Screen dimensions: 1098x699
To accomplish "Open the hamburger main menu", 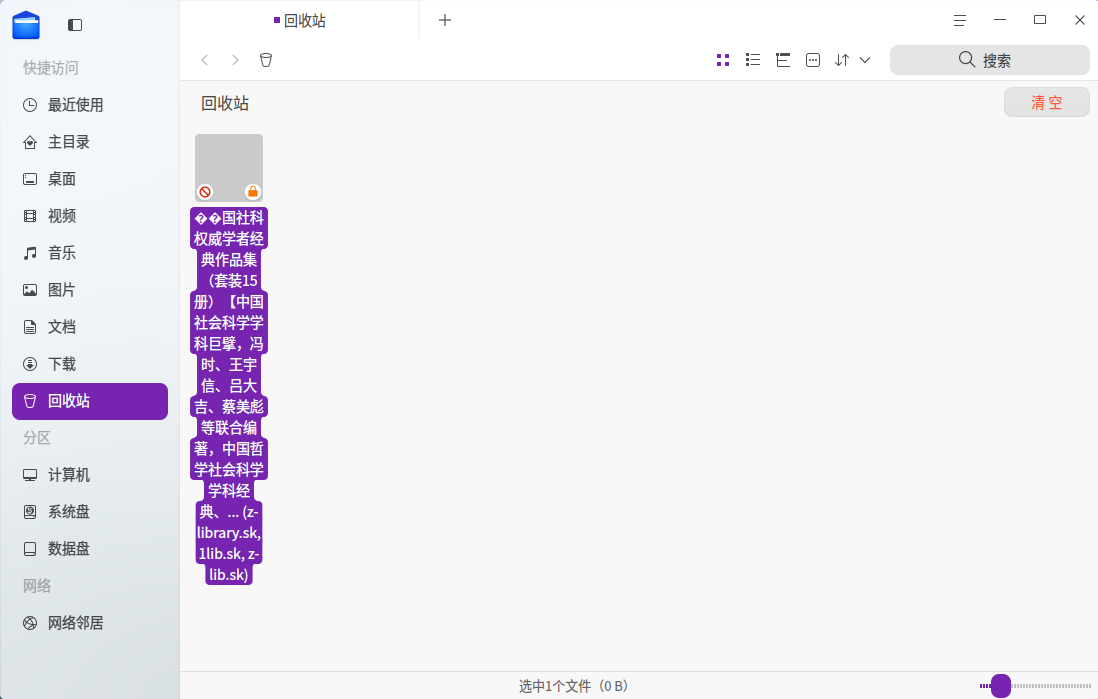I will (960, 20).
